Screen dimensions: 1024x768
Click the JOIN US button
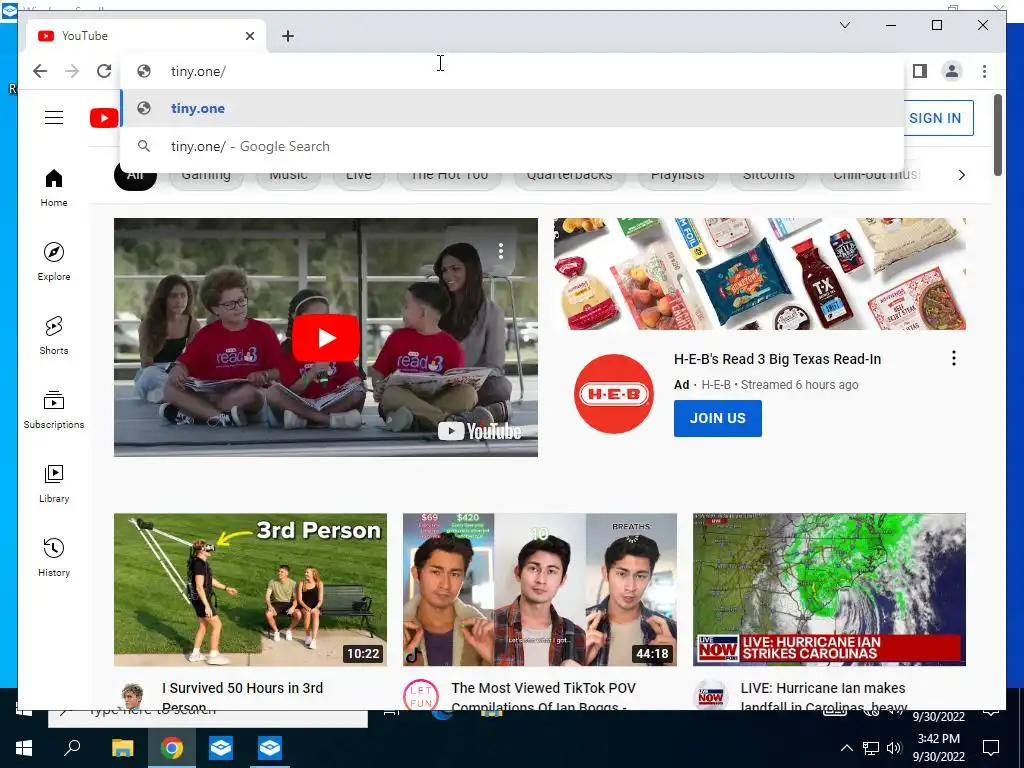[x=718, y=419]
